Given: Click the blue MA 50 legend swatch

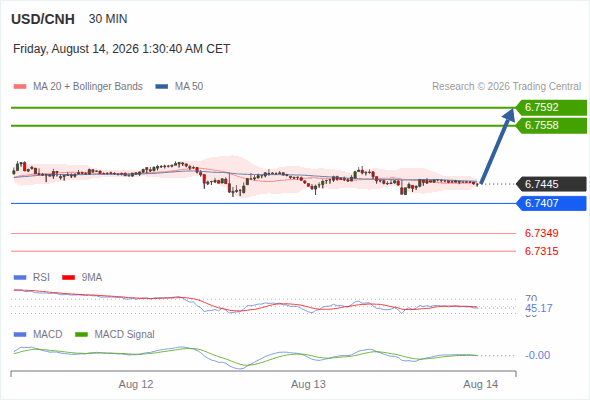Looking at the screenshot, I should pyautogui.click(x=162, y=87).
